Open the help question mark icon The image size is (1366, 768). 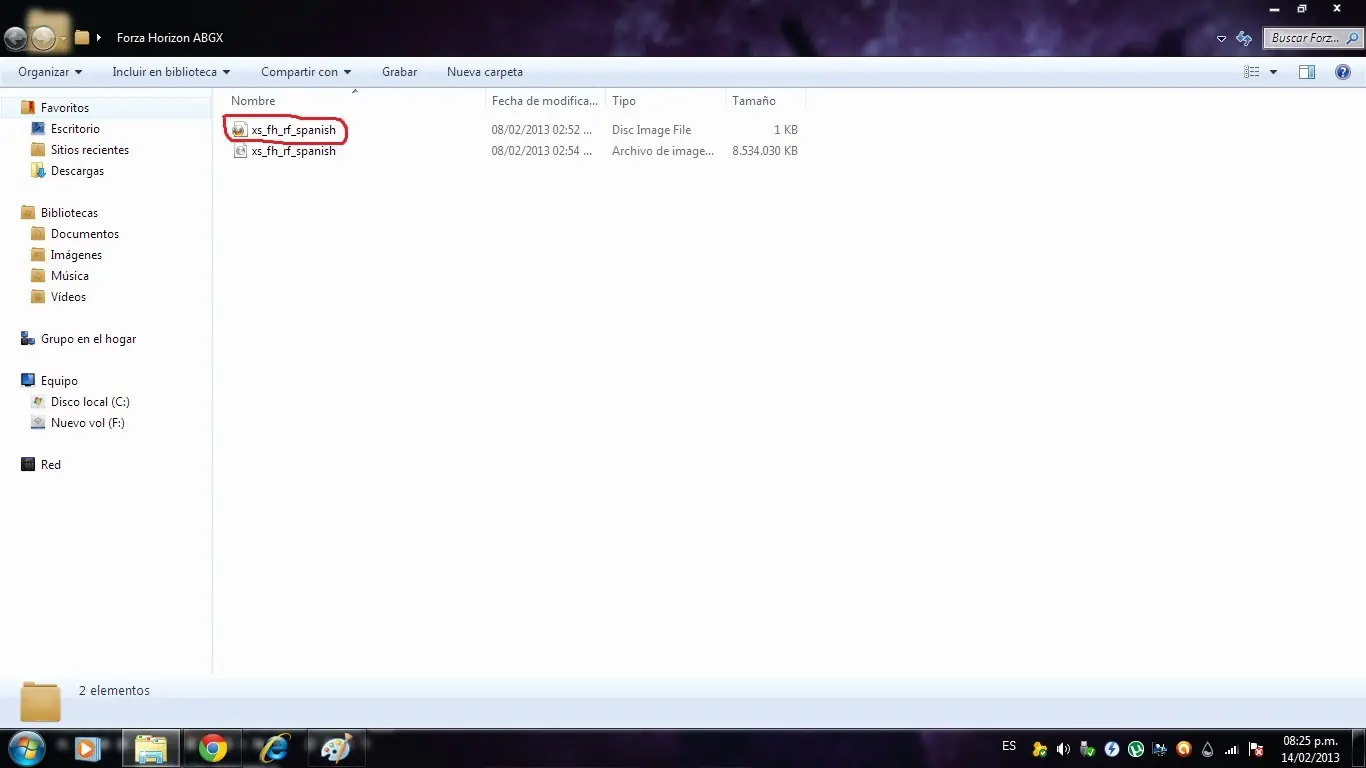pos(1343,72)
